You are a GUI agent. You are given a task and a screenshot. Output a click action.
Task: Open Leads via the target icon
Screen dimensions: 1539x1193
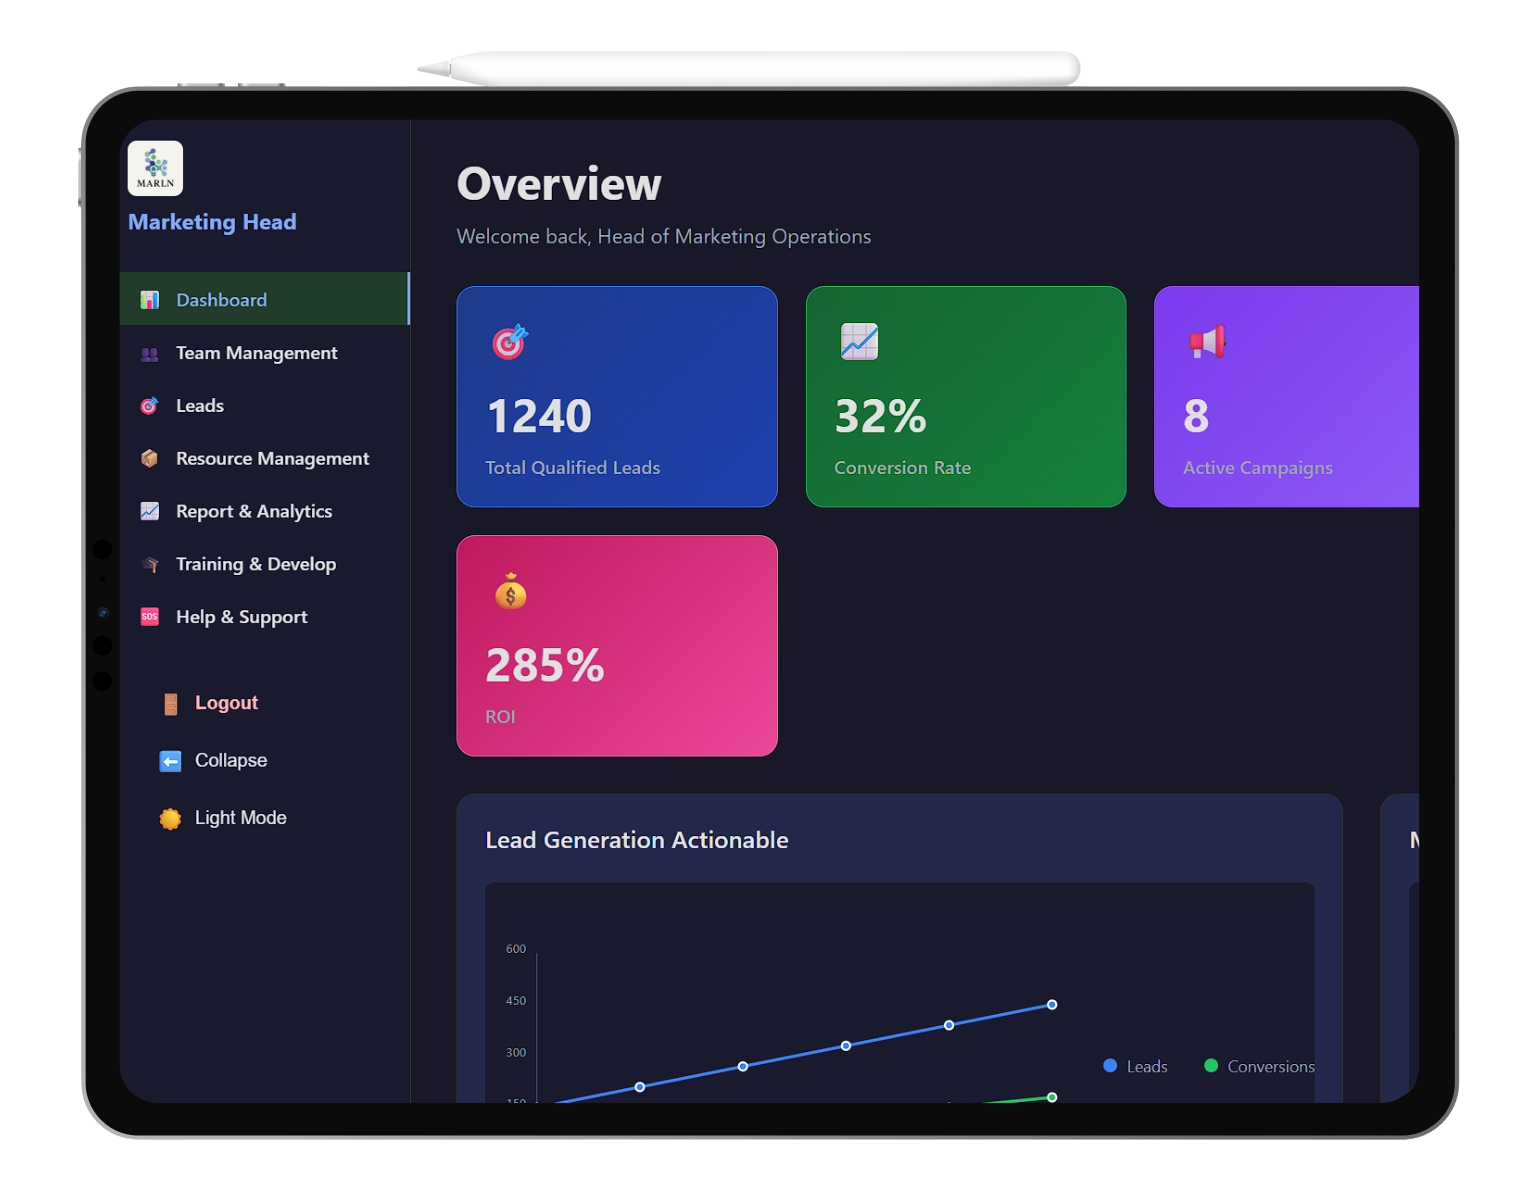(149, 405)
